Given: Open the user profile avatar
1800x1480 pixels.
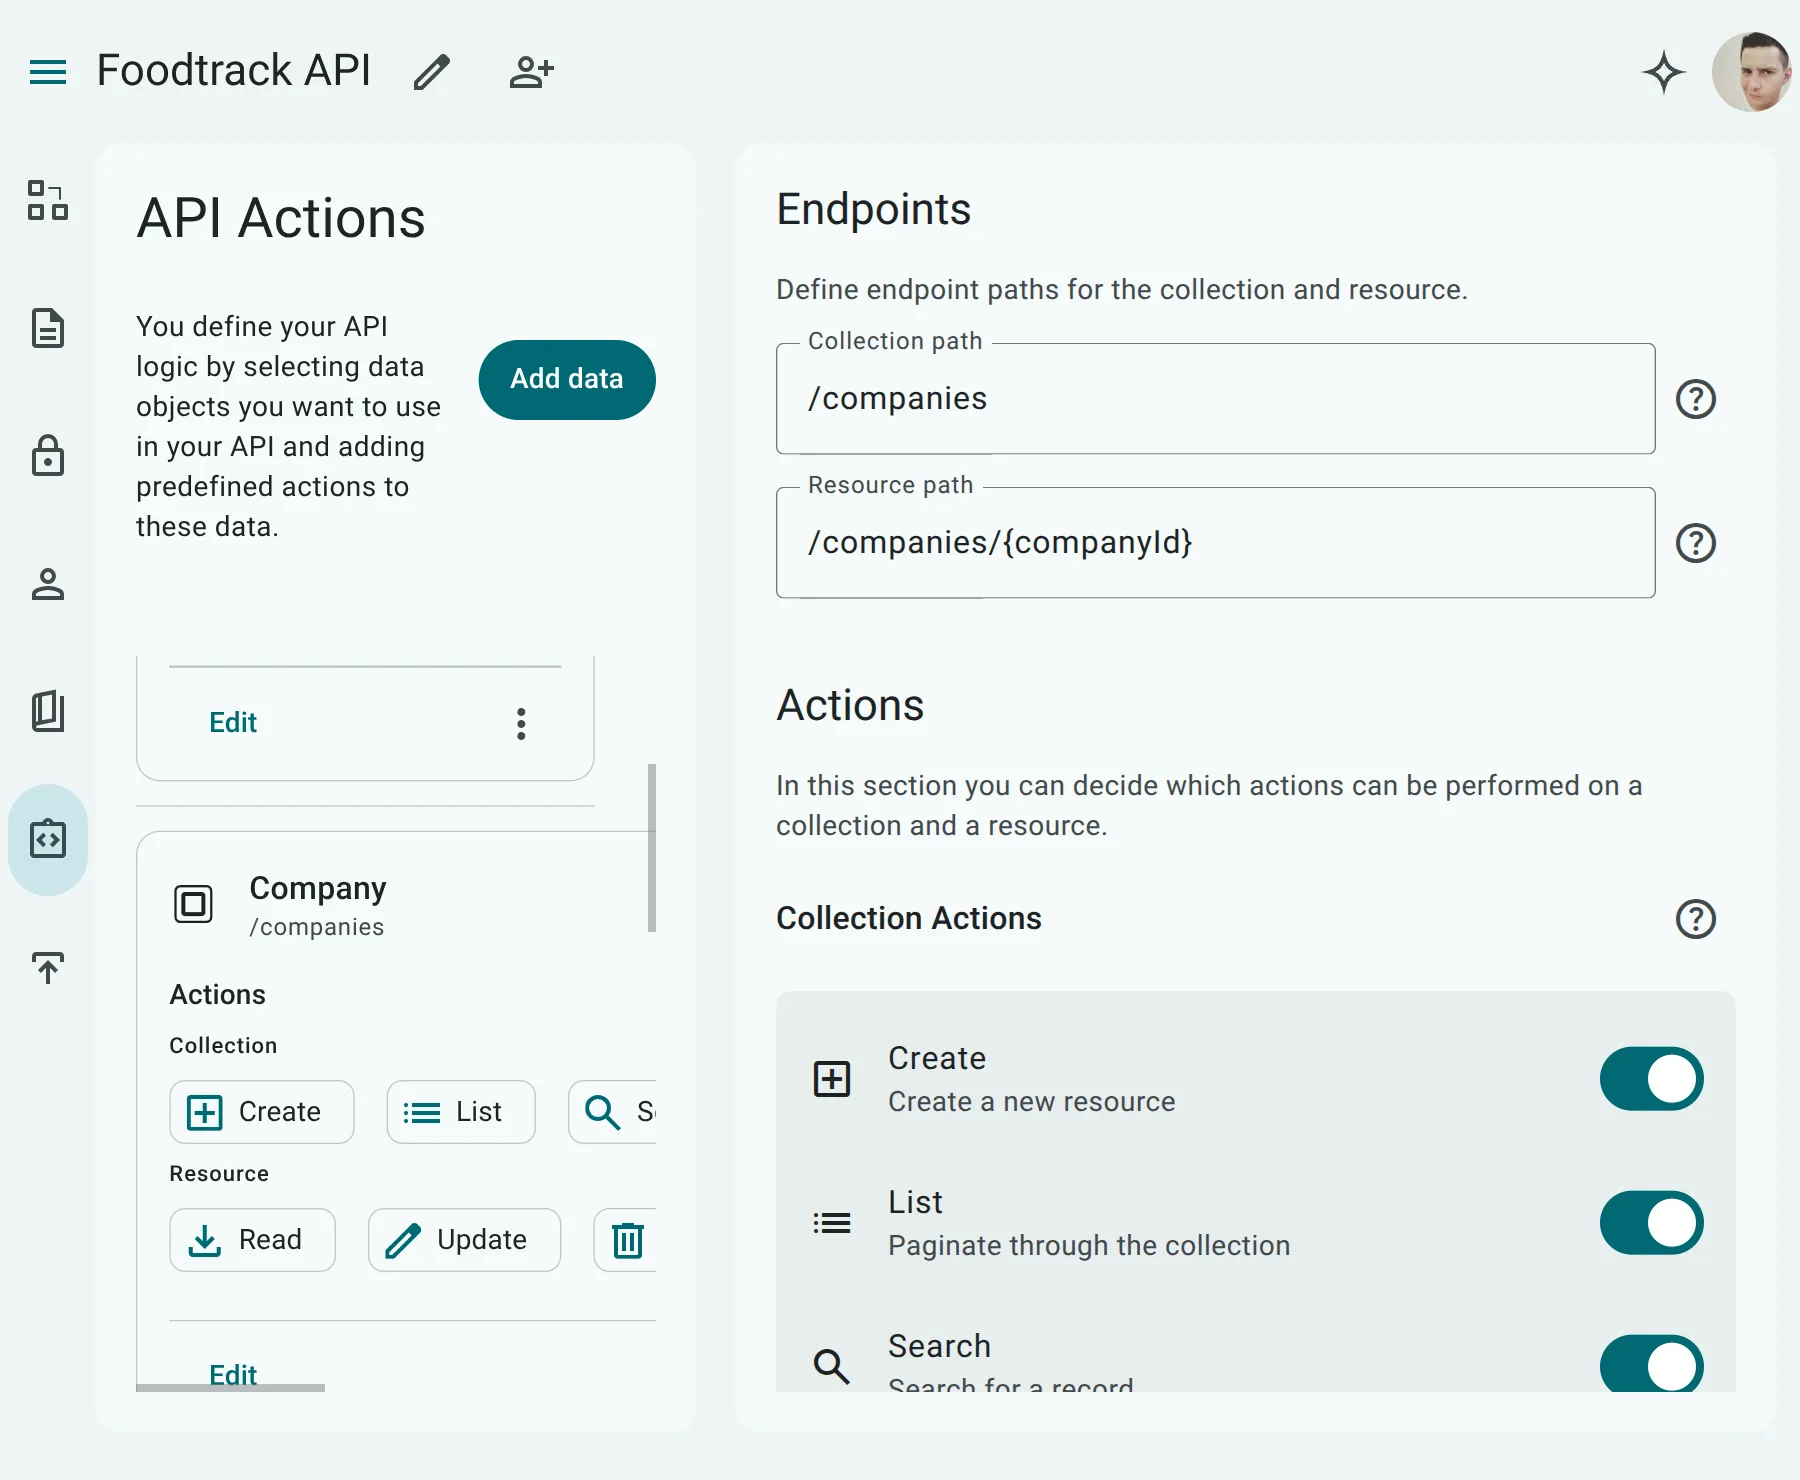Looking at the screenshot, I should (1751, 72).
